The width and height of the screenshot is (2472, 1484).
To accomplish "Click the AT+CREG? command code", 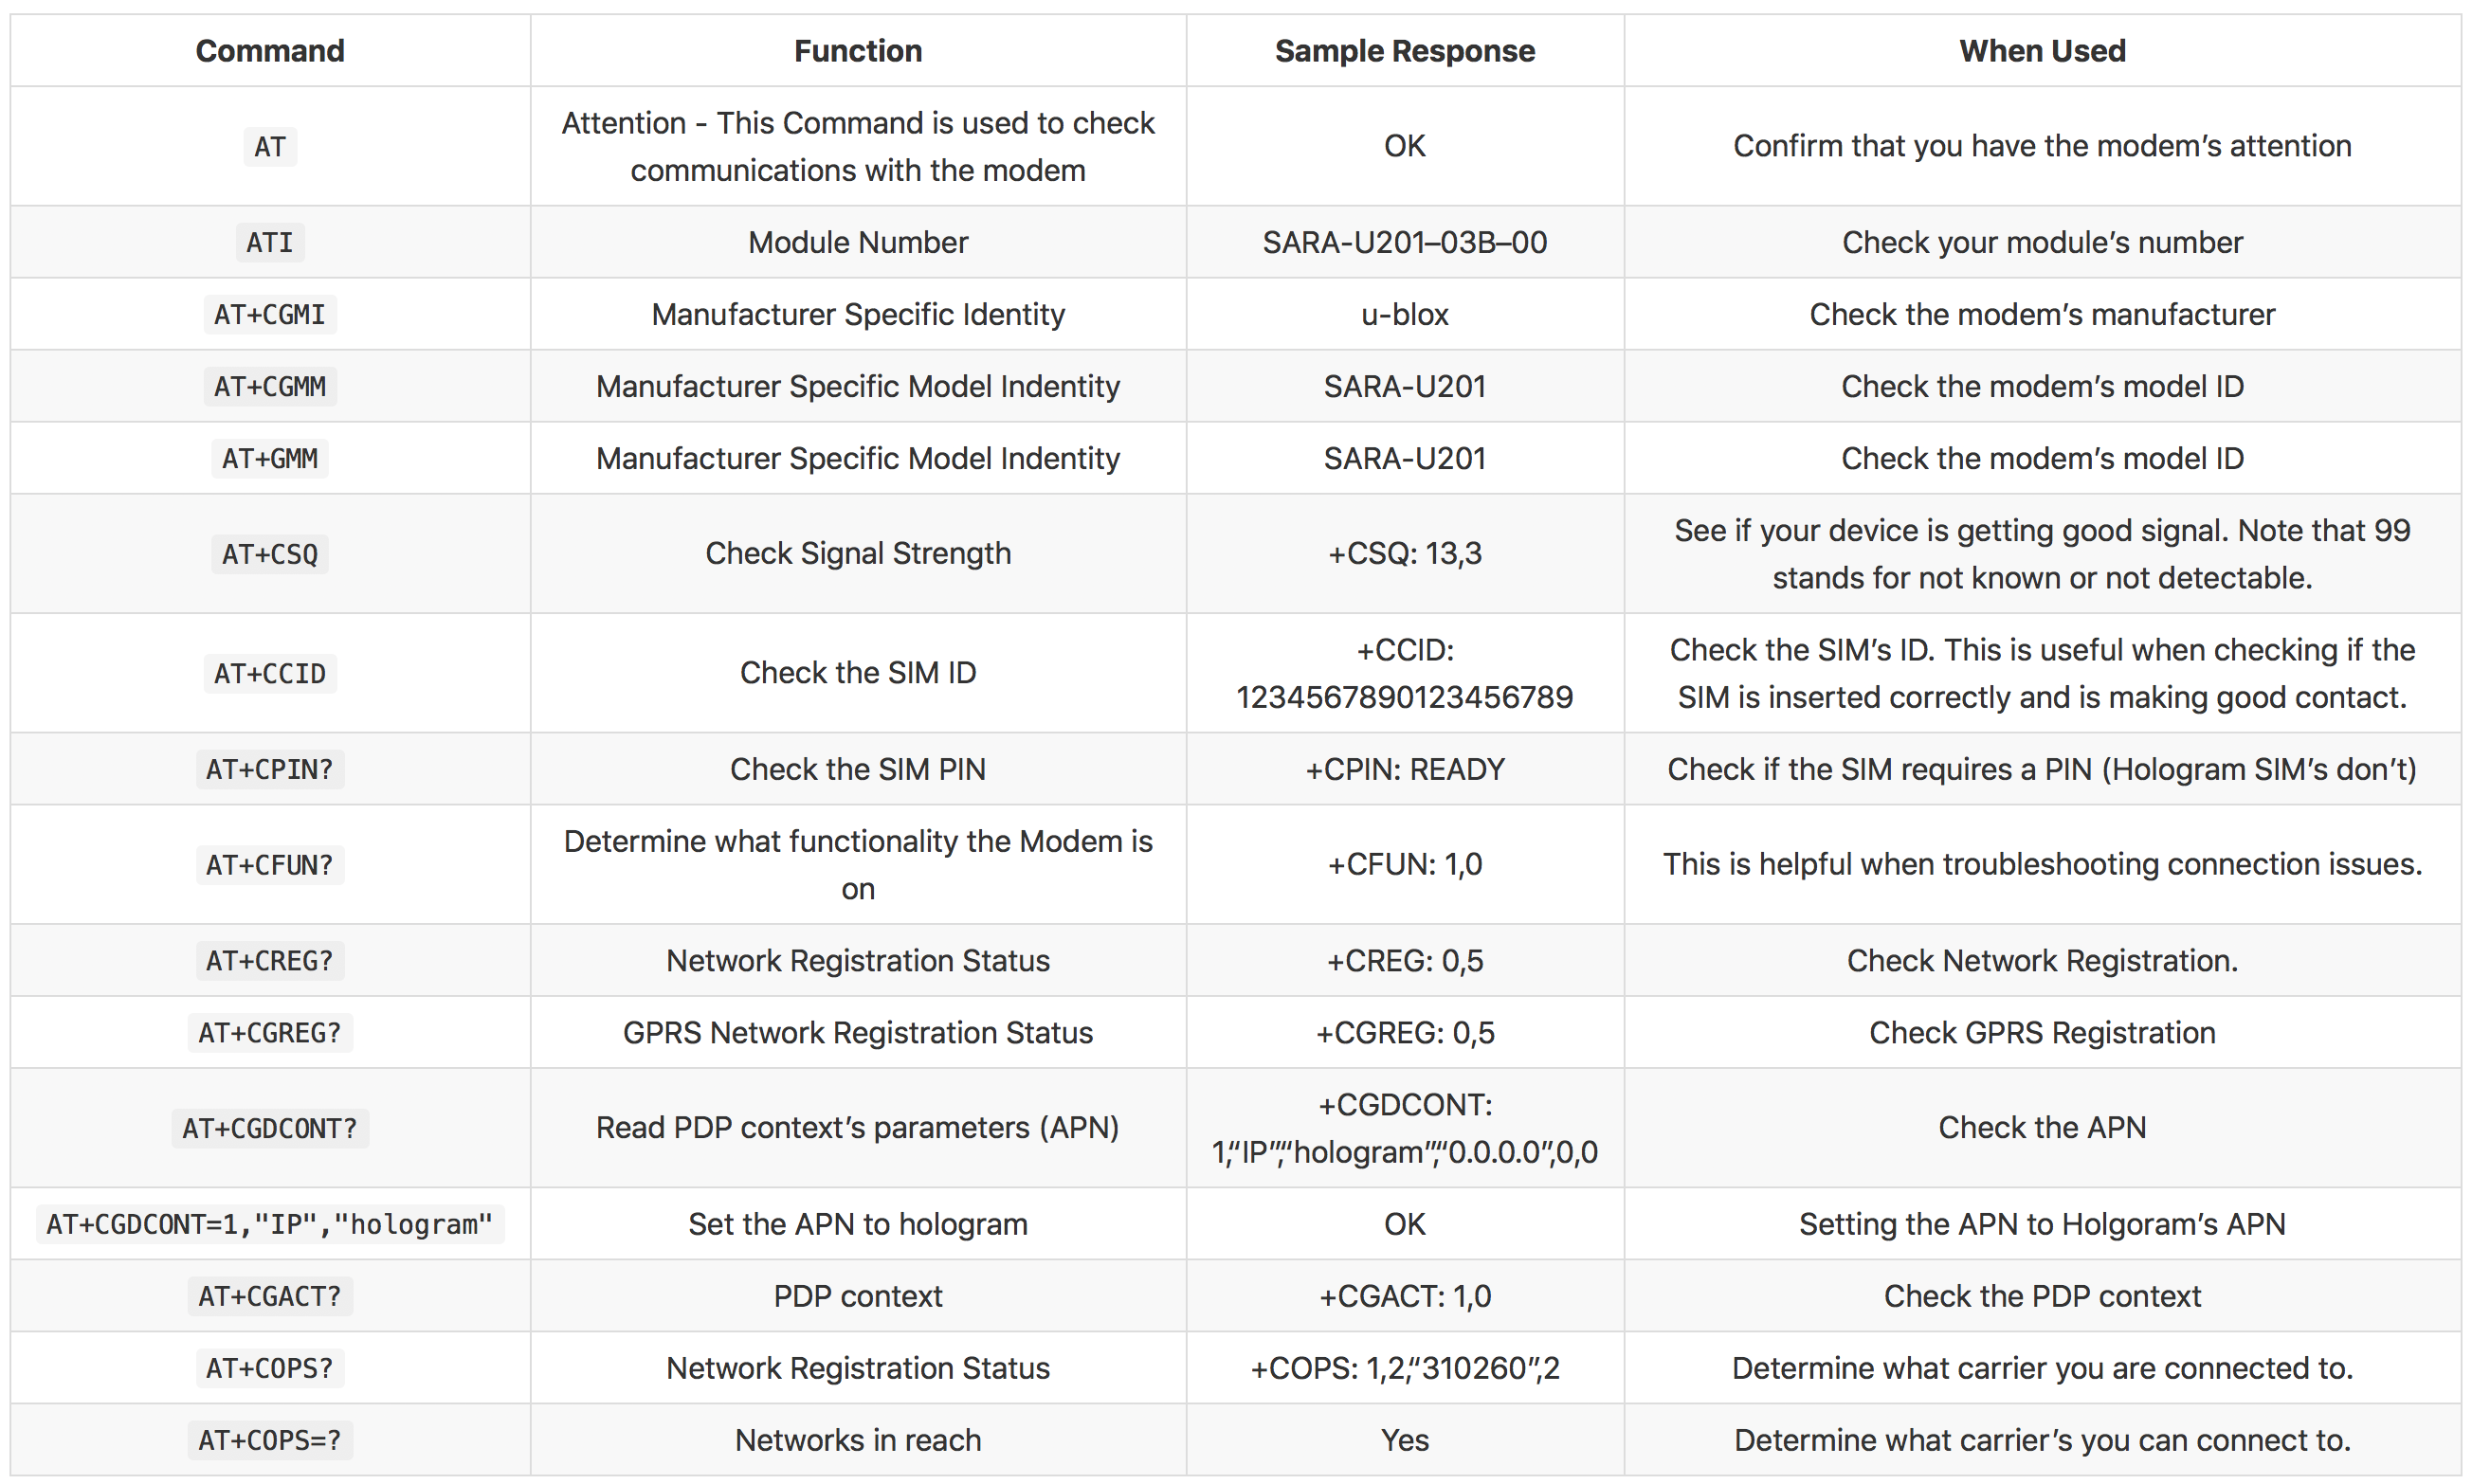I will coord(270,961).
